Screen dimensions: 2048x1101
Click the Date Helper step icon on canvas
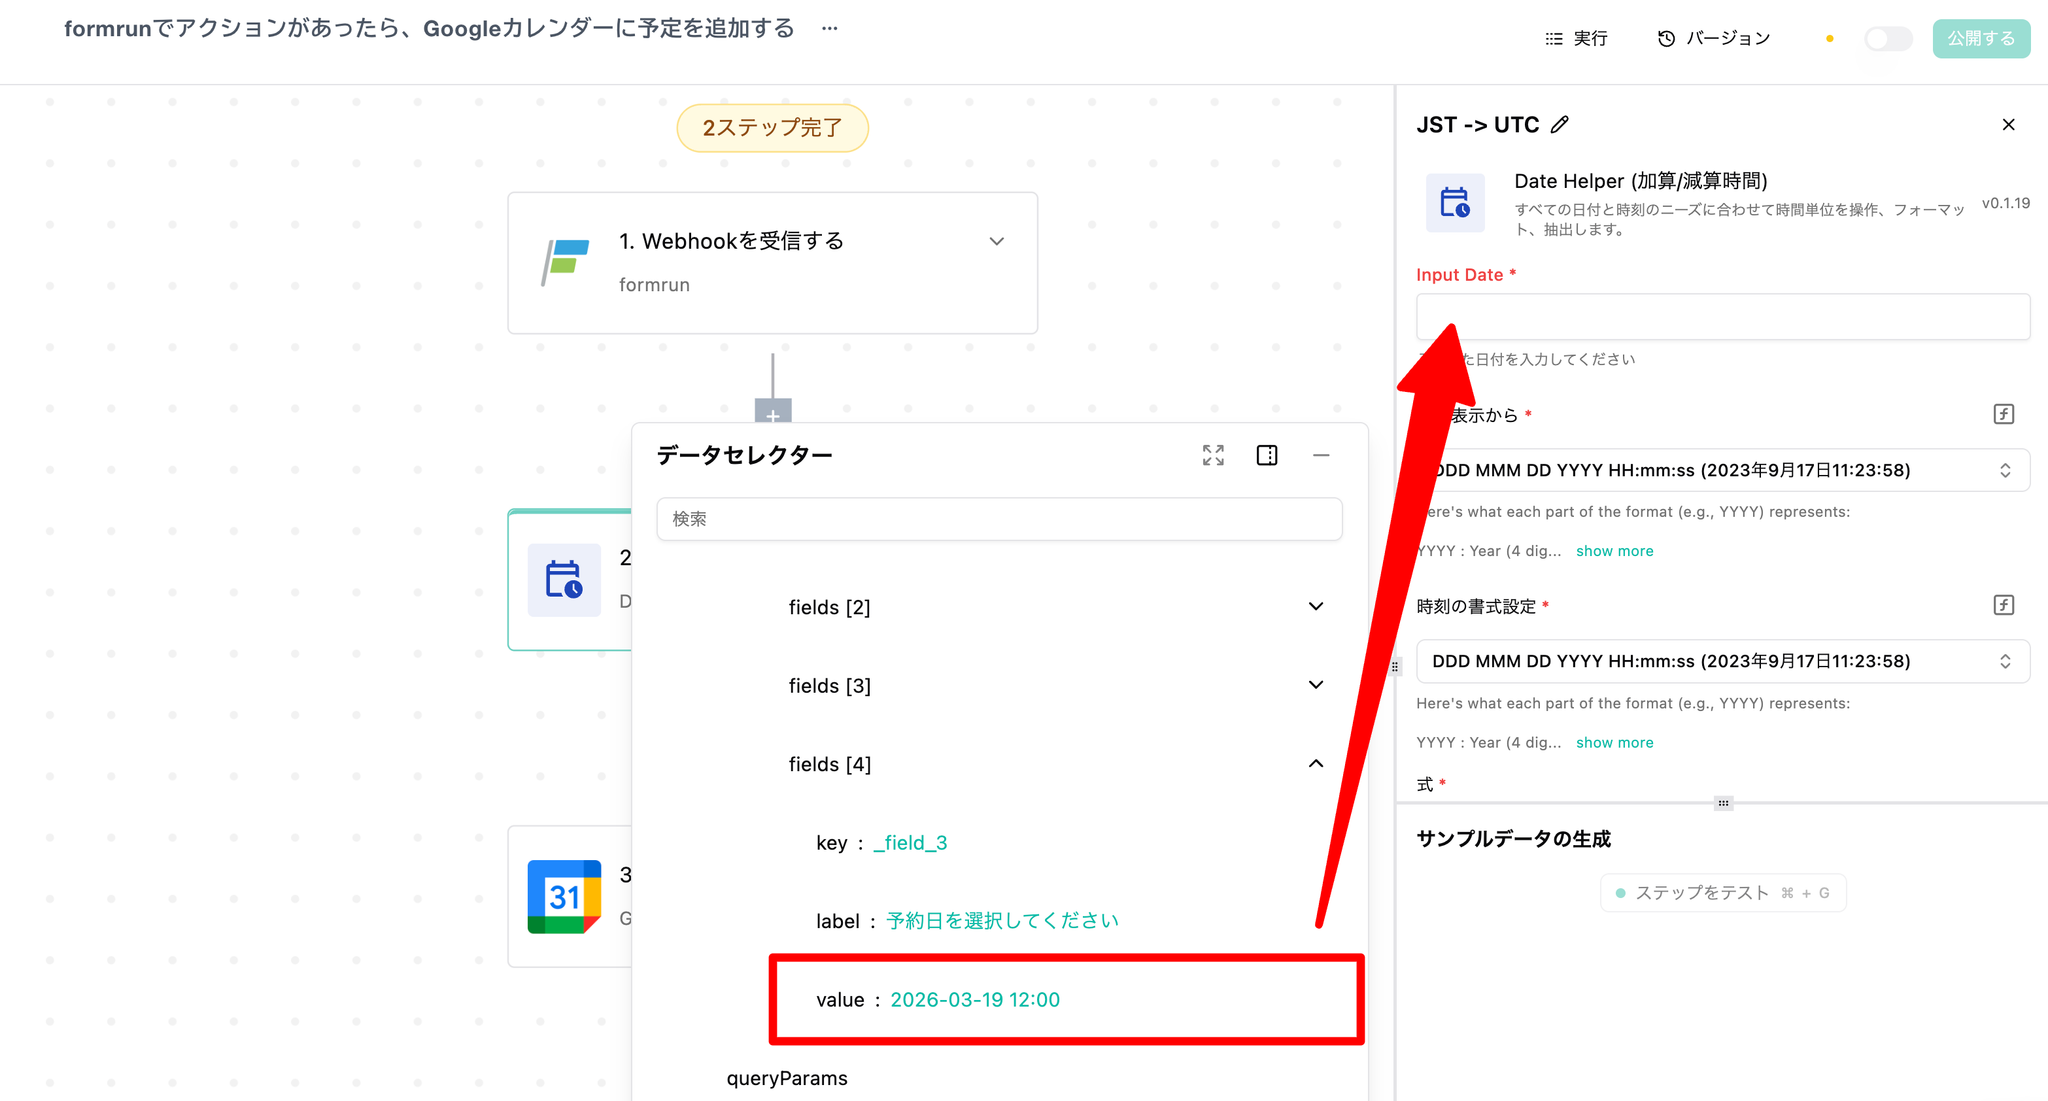[564, 580]
